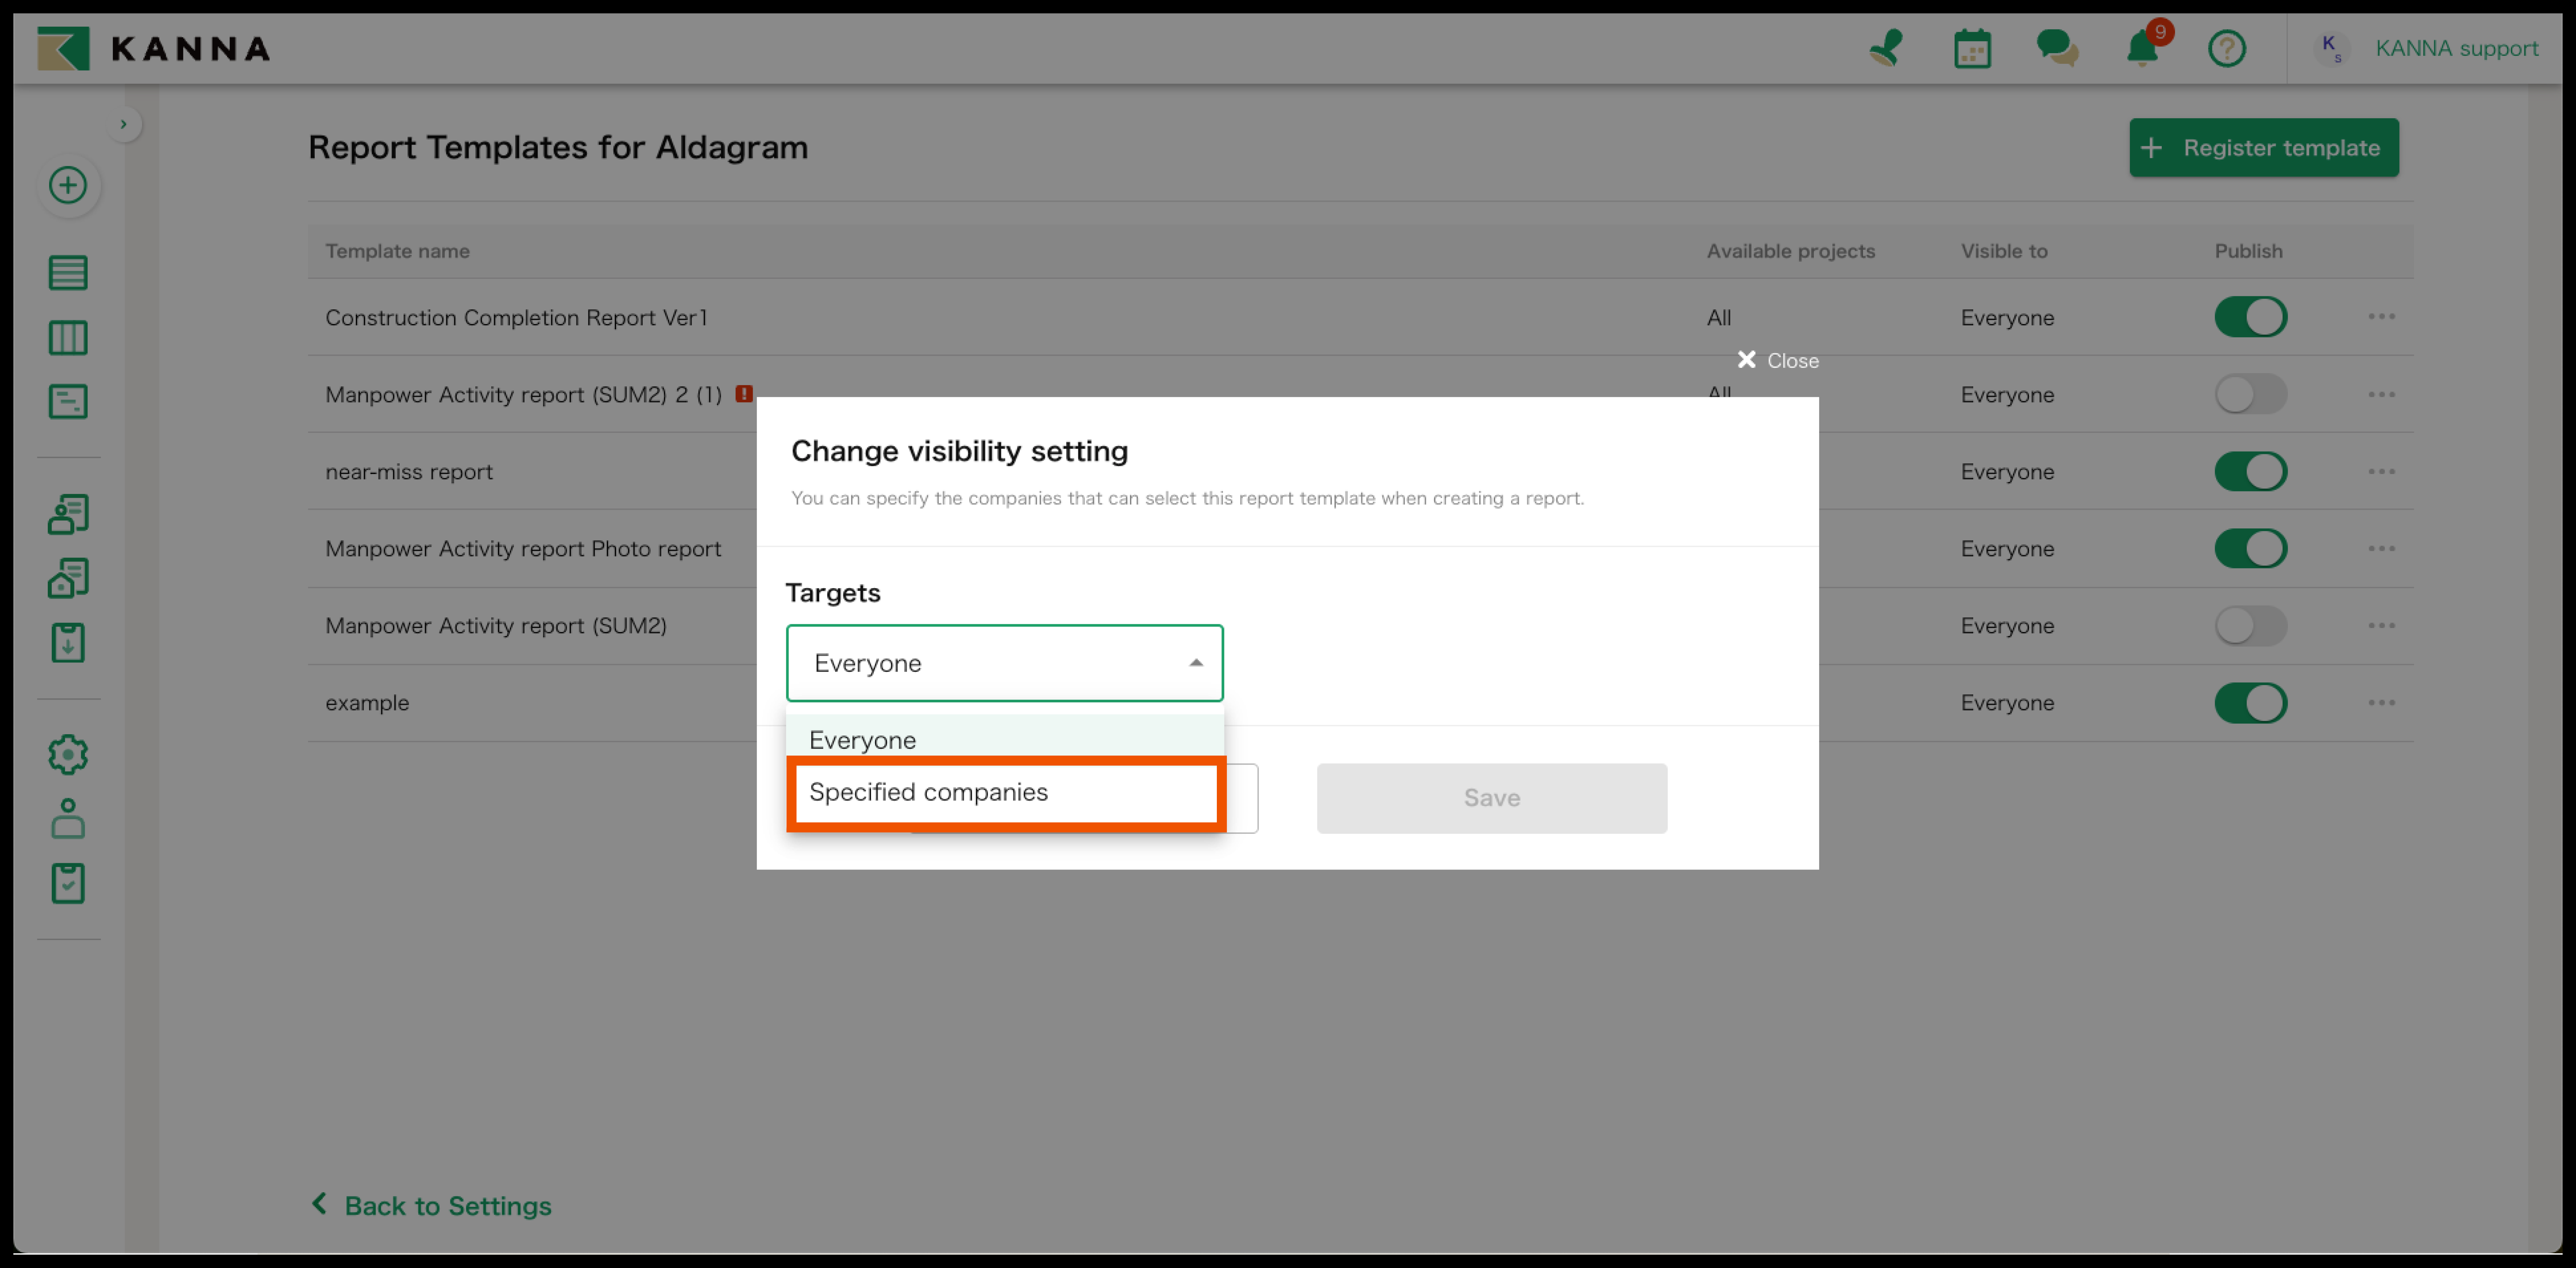Click the plus circle sidebar icon
The image size is (2576, 1268).
tap(68, 185)
